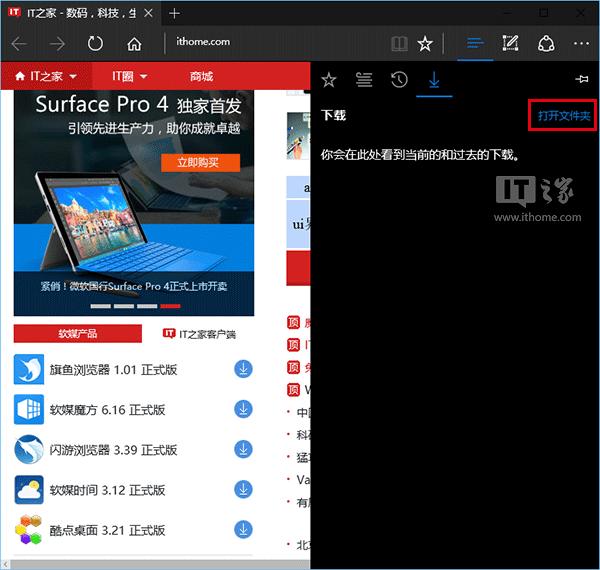Close the IT之家 browser tab
Image resolution: width=600 pixels, height=570 pixels.
click(x=149, y=13)
